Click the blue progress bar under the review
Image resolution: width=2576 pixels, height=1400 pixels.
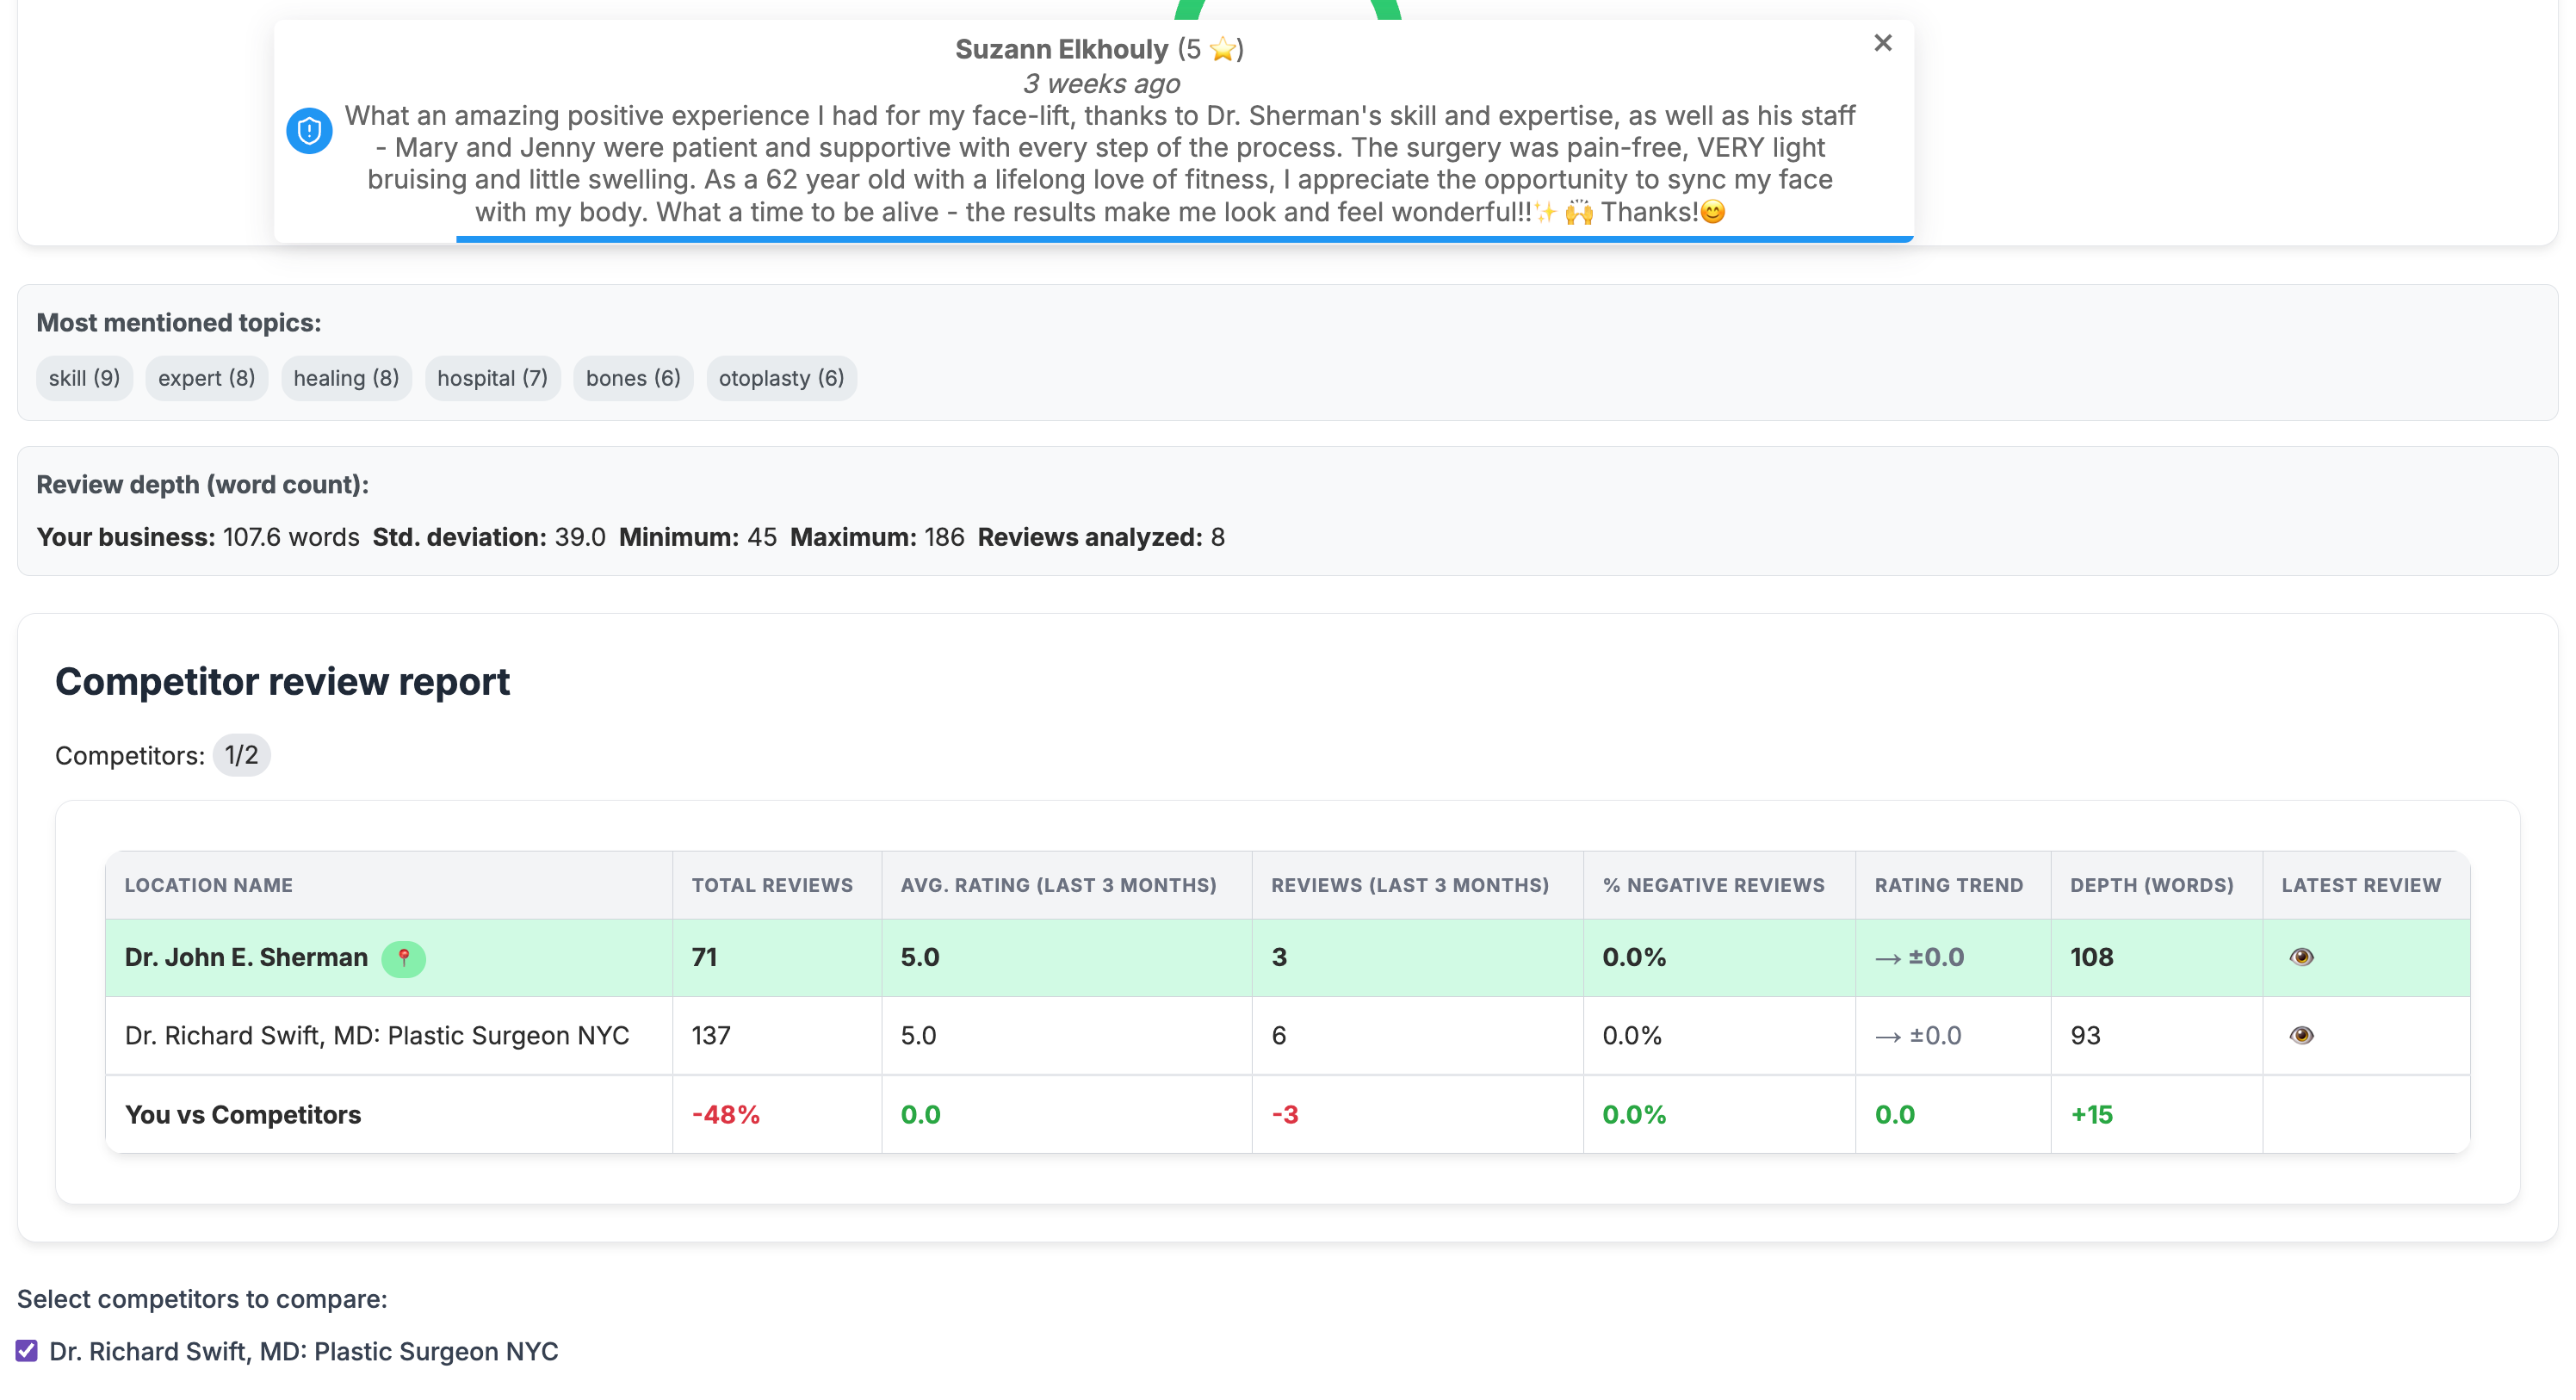(1184, 239)
